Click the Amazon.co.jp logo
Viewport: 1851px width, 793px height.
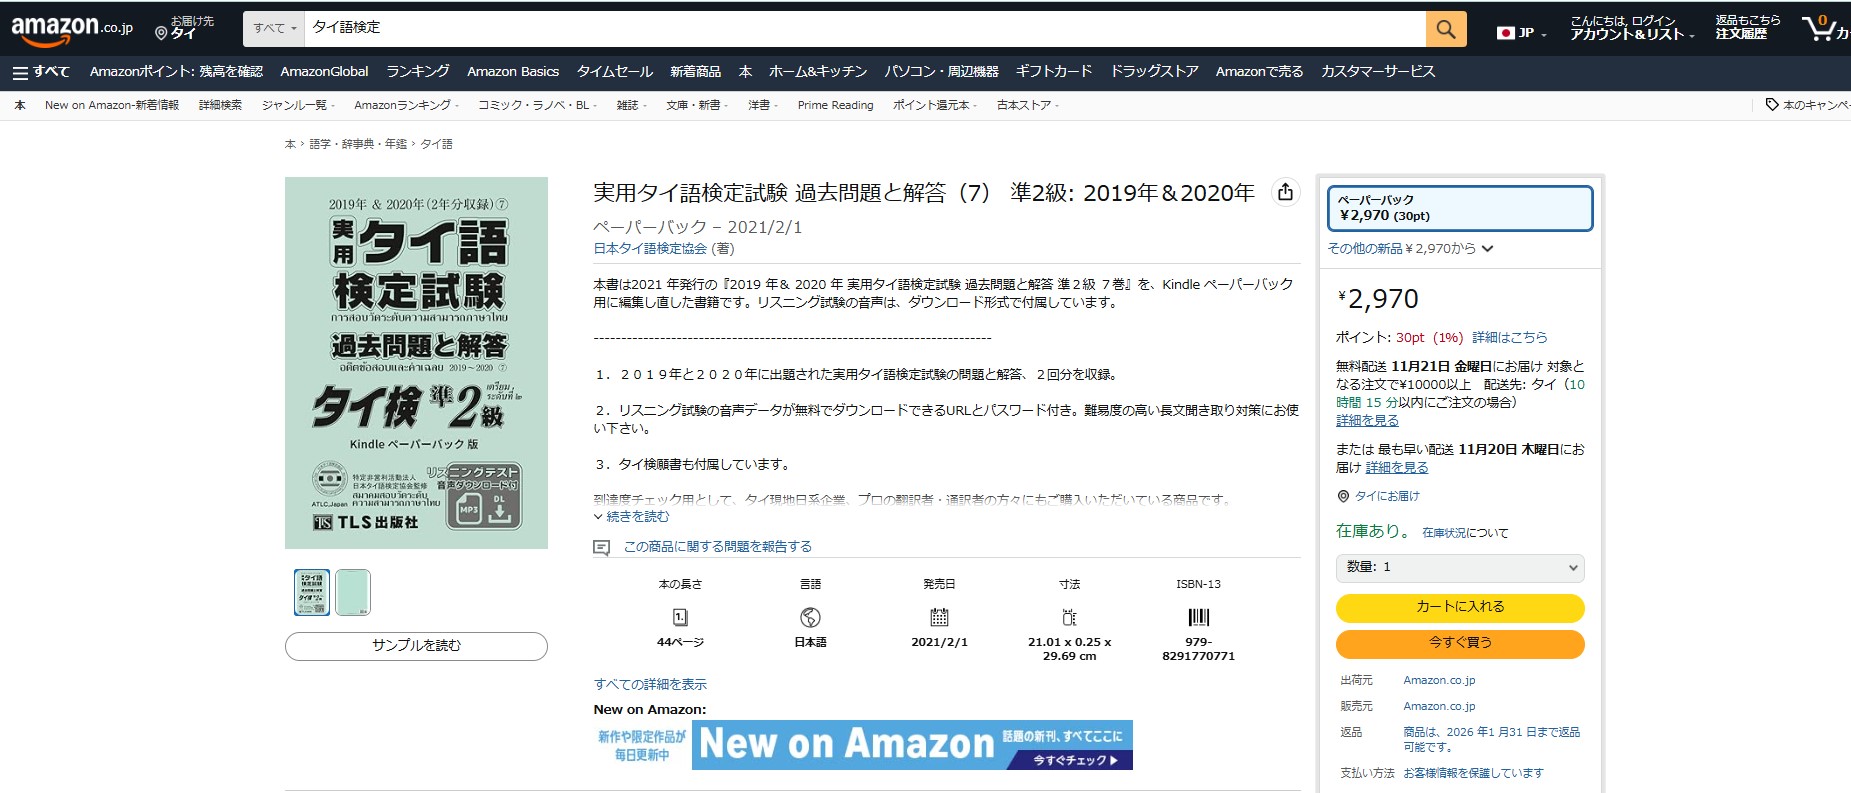(x=72, y=29)
